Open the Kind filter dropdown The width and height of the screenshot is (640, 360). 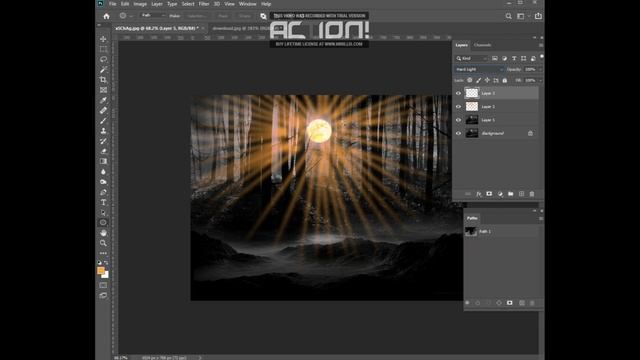[471, 58]
